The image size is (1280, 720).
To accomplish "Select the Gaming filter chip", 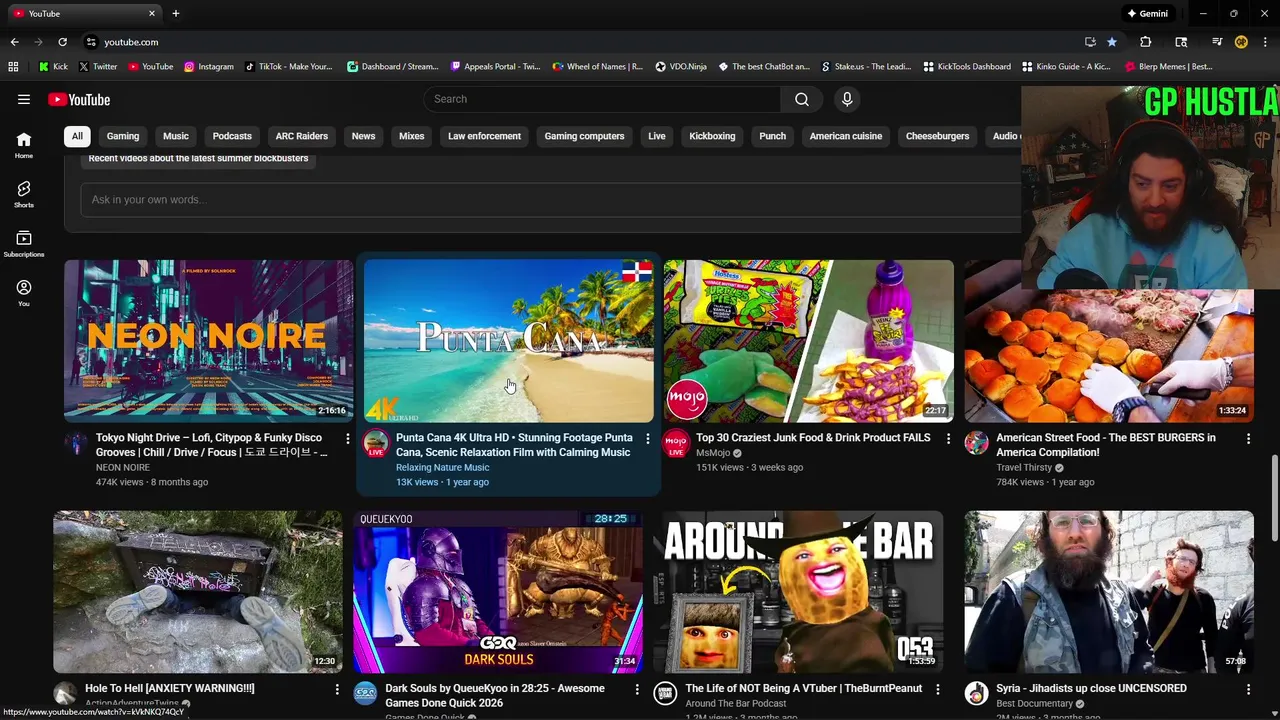I will 123,136.
